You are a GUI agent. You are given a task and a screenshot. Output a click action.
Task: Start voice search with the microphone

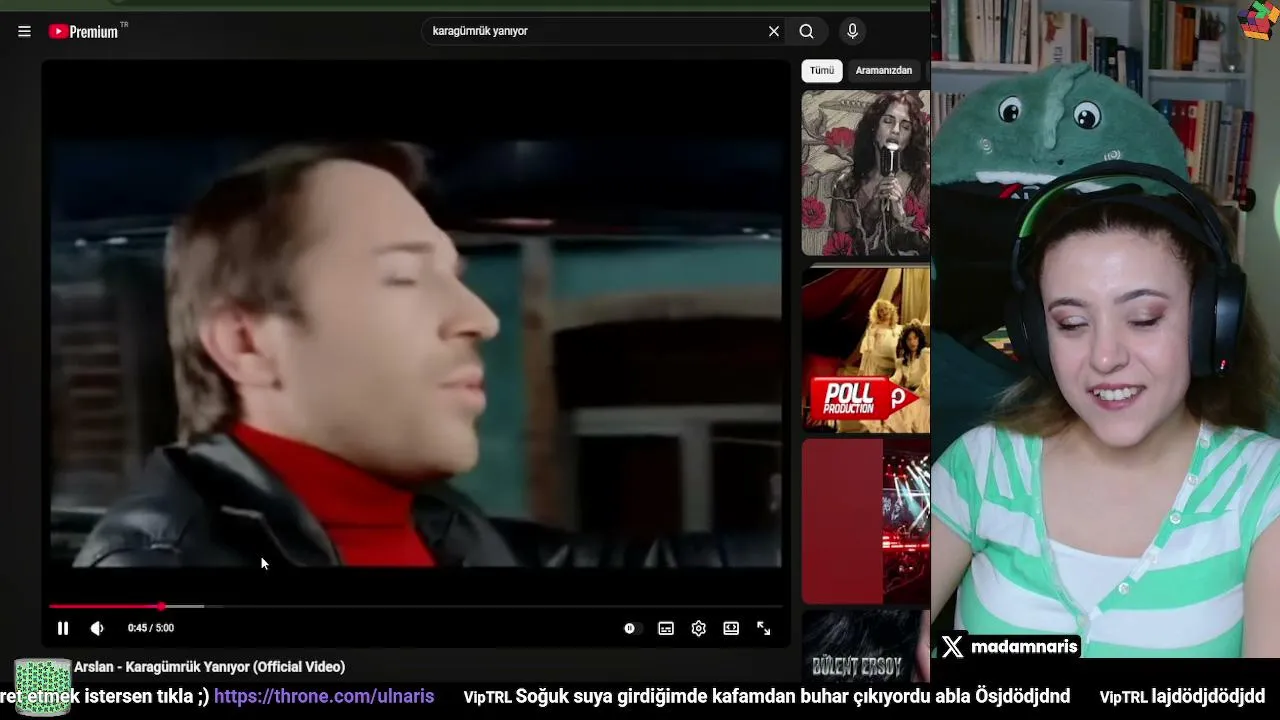click(852, 31)
